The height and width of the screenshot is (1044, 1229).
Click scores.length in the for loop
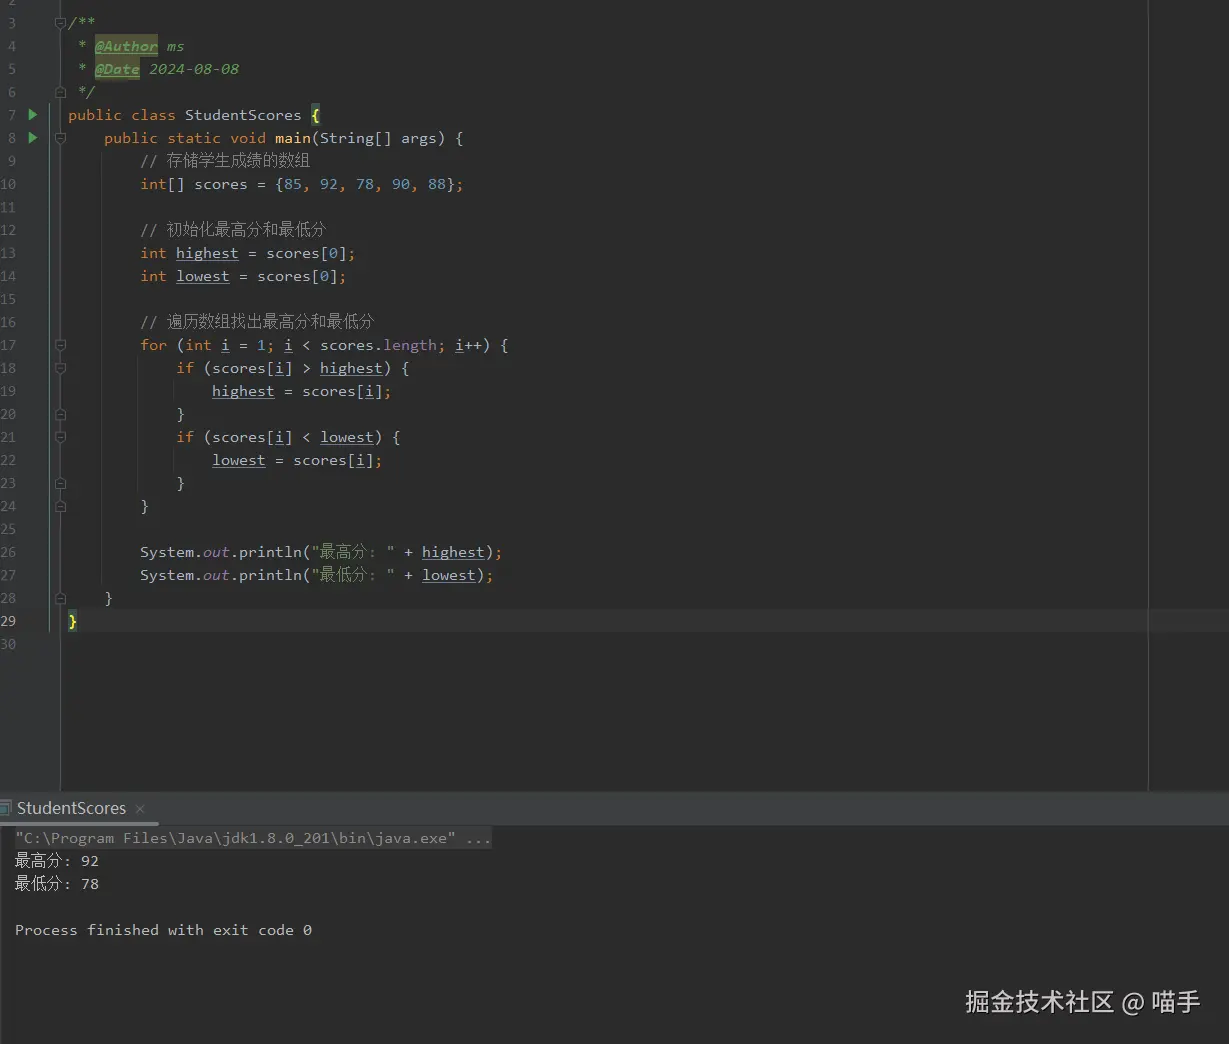pyautogui.click(x=379, y=345)
